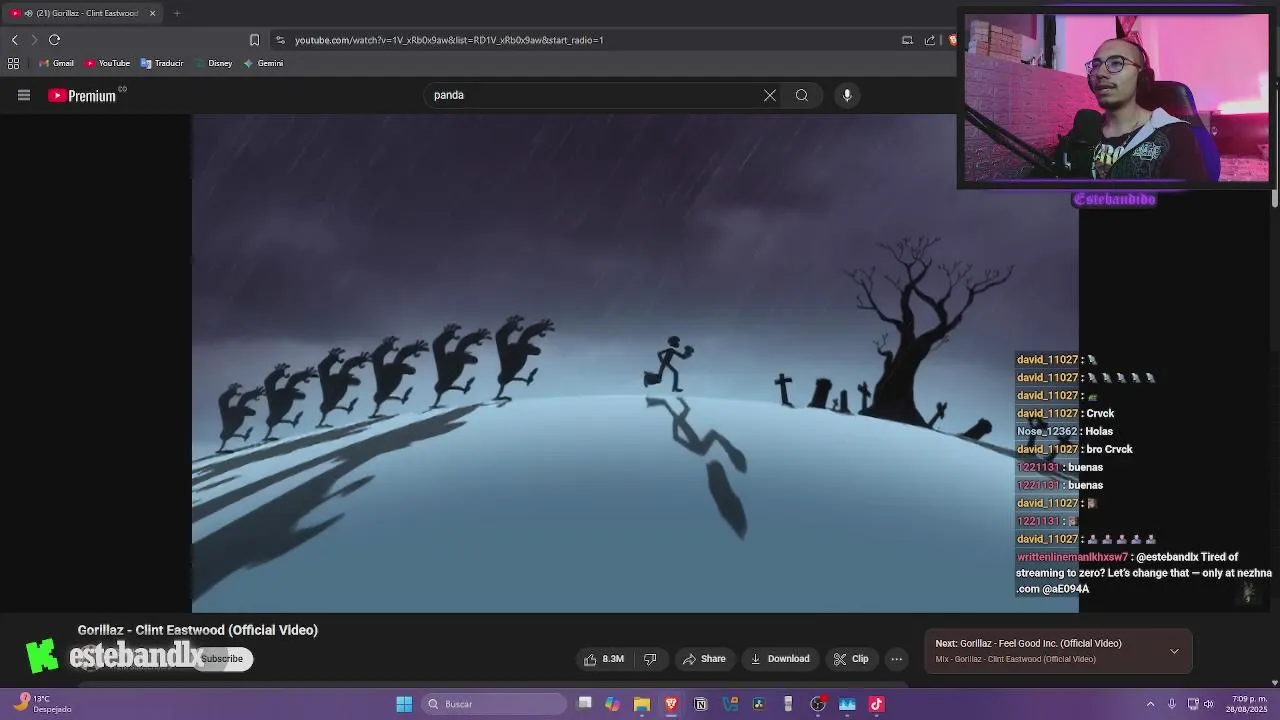The image size is (1280, 720).
Task: Select the 'Gorillaz - Clint Eastwood (Official Video)' title
Action: pyautogui.click(x=198, y=630)
